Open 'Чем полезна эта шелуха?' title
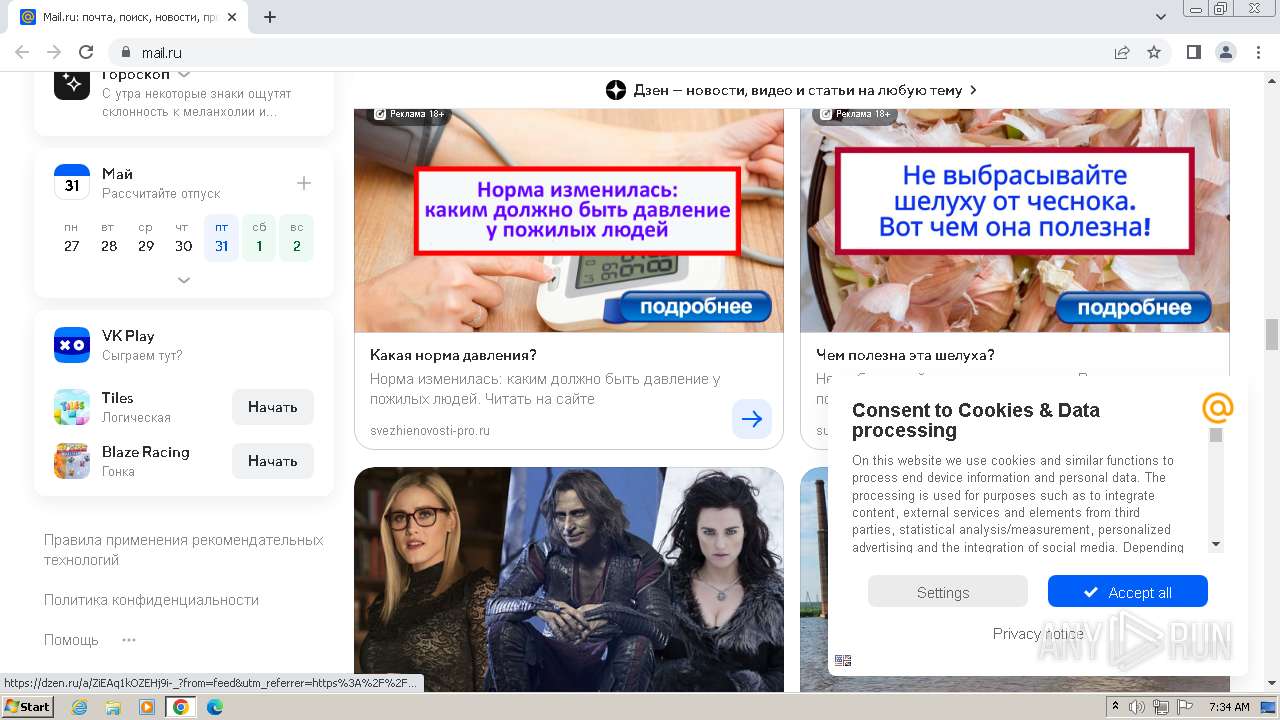The image size is (1280, 720). 905,355
